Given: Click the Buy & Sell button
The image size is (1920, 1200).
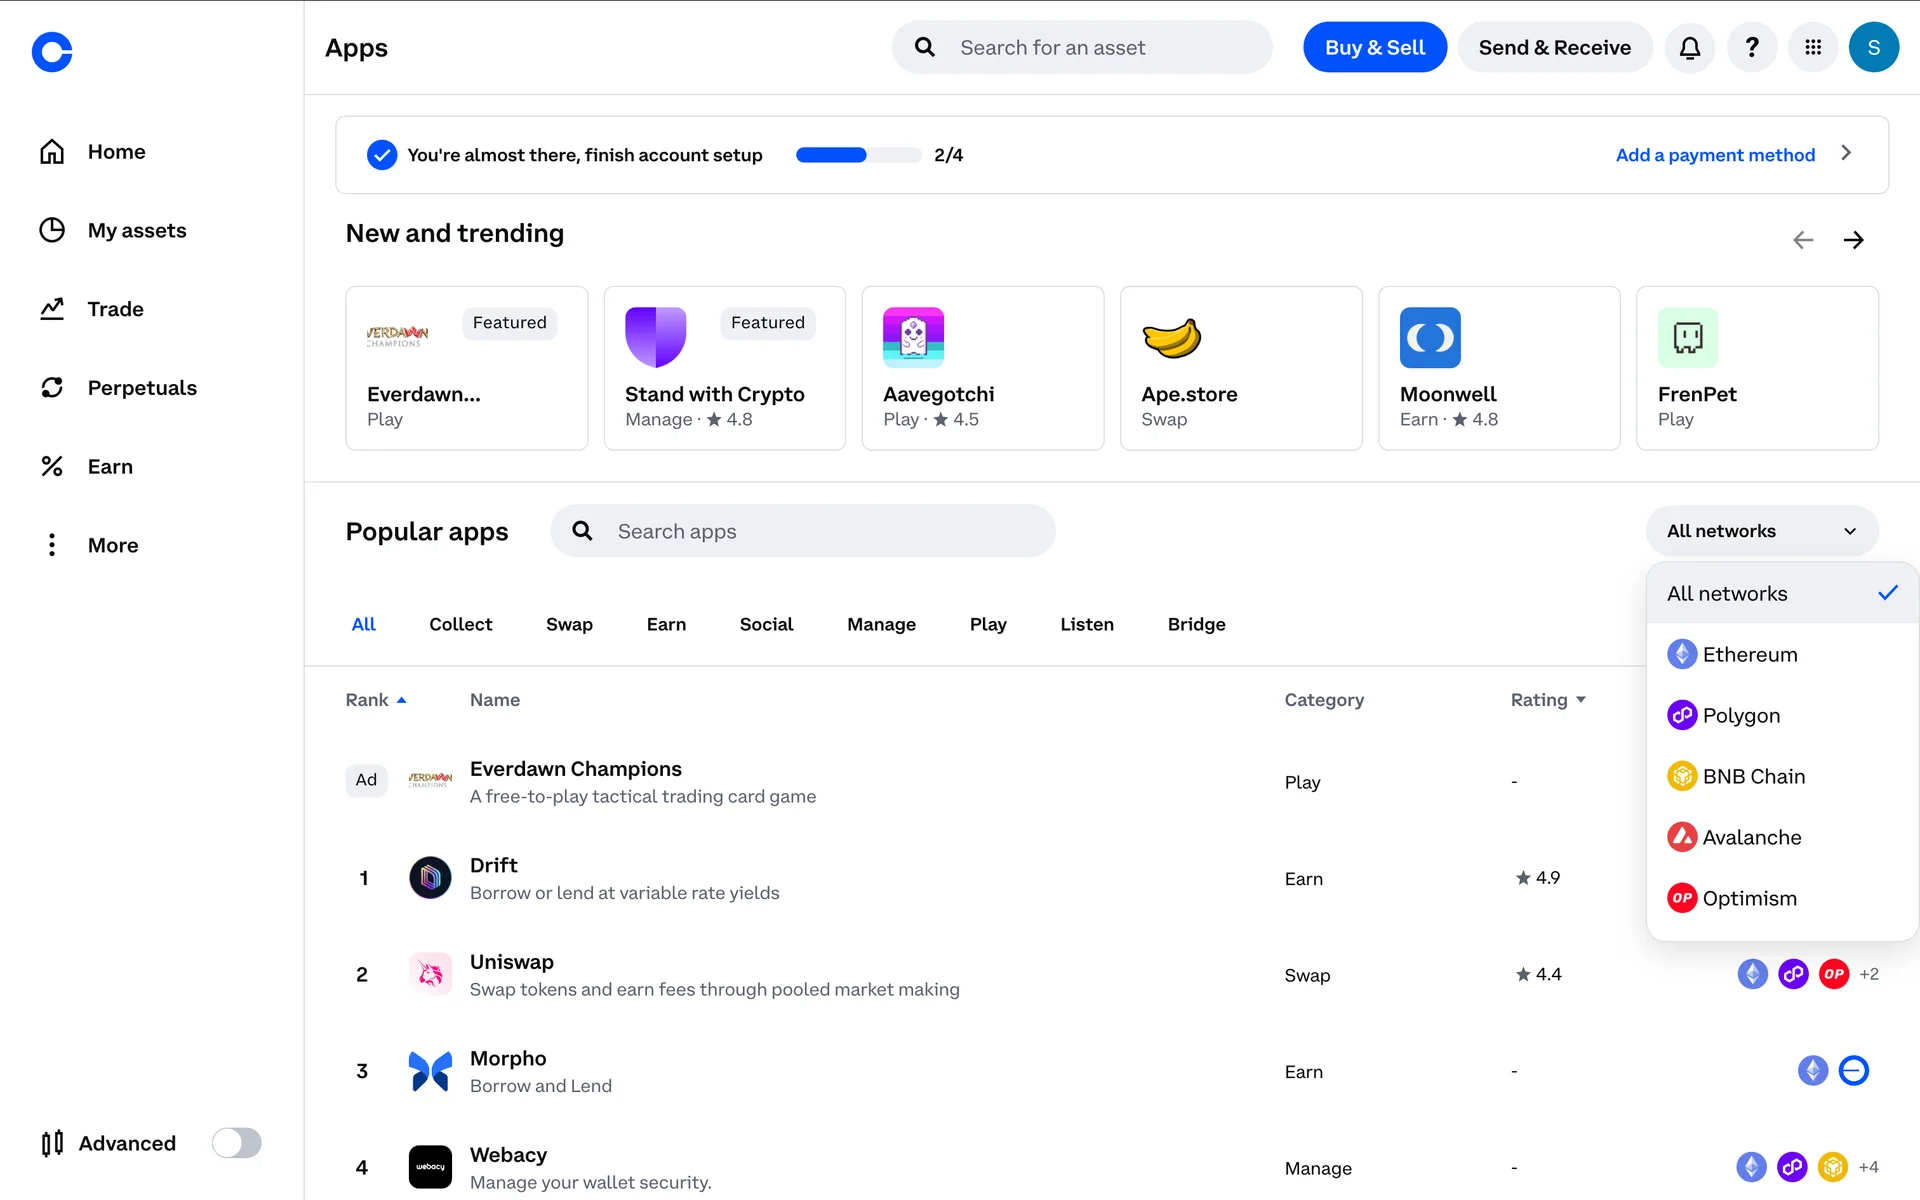Looking at the screenshot, I should coord(1374,47).
